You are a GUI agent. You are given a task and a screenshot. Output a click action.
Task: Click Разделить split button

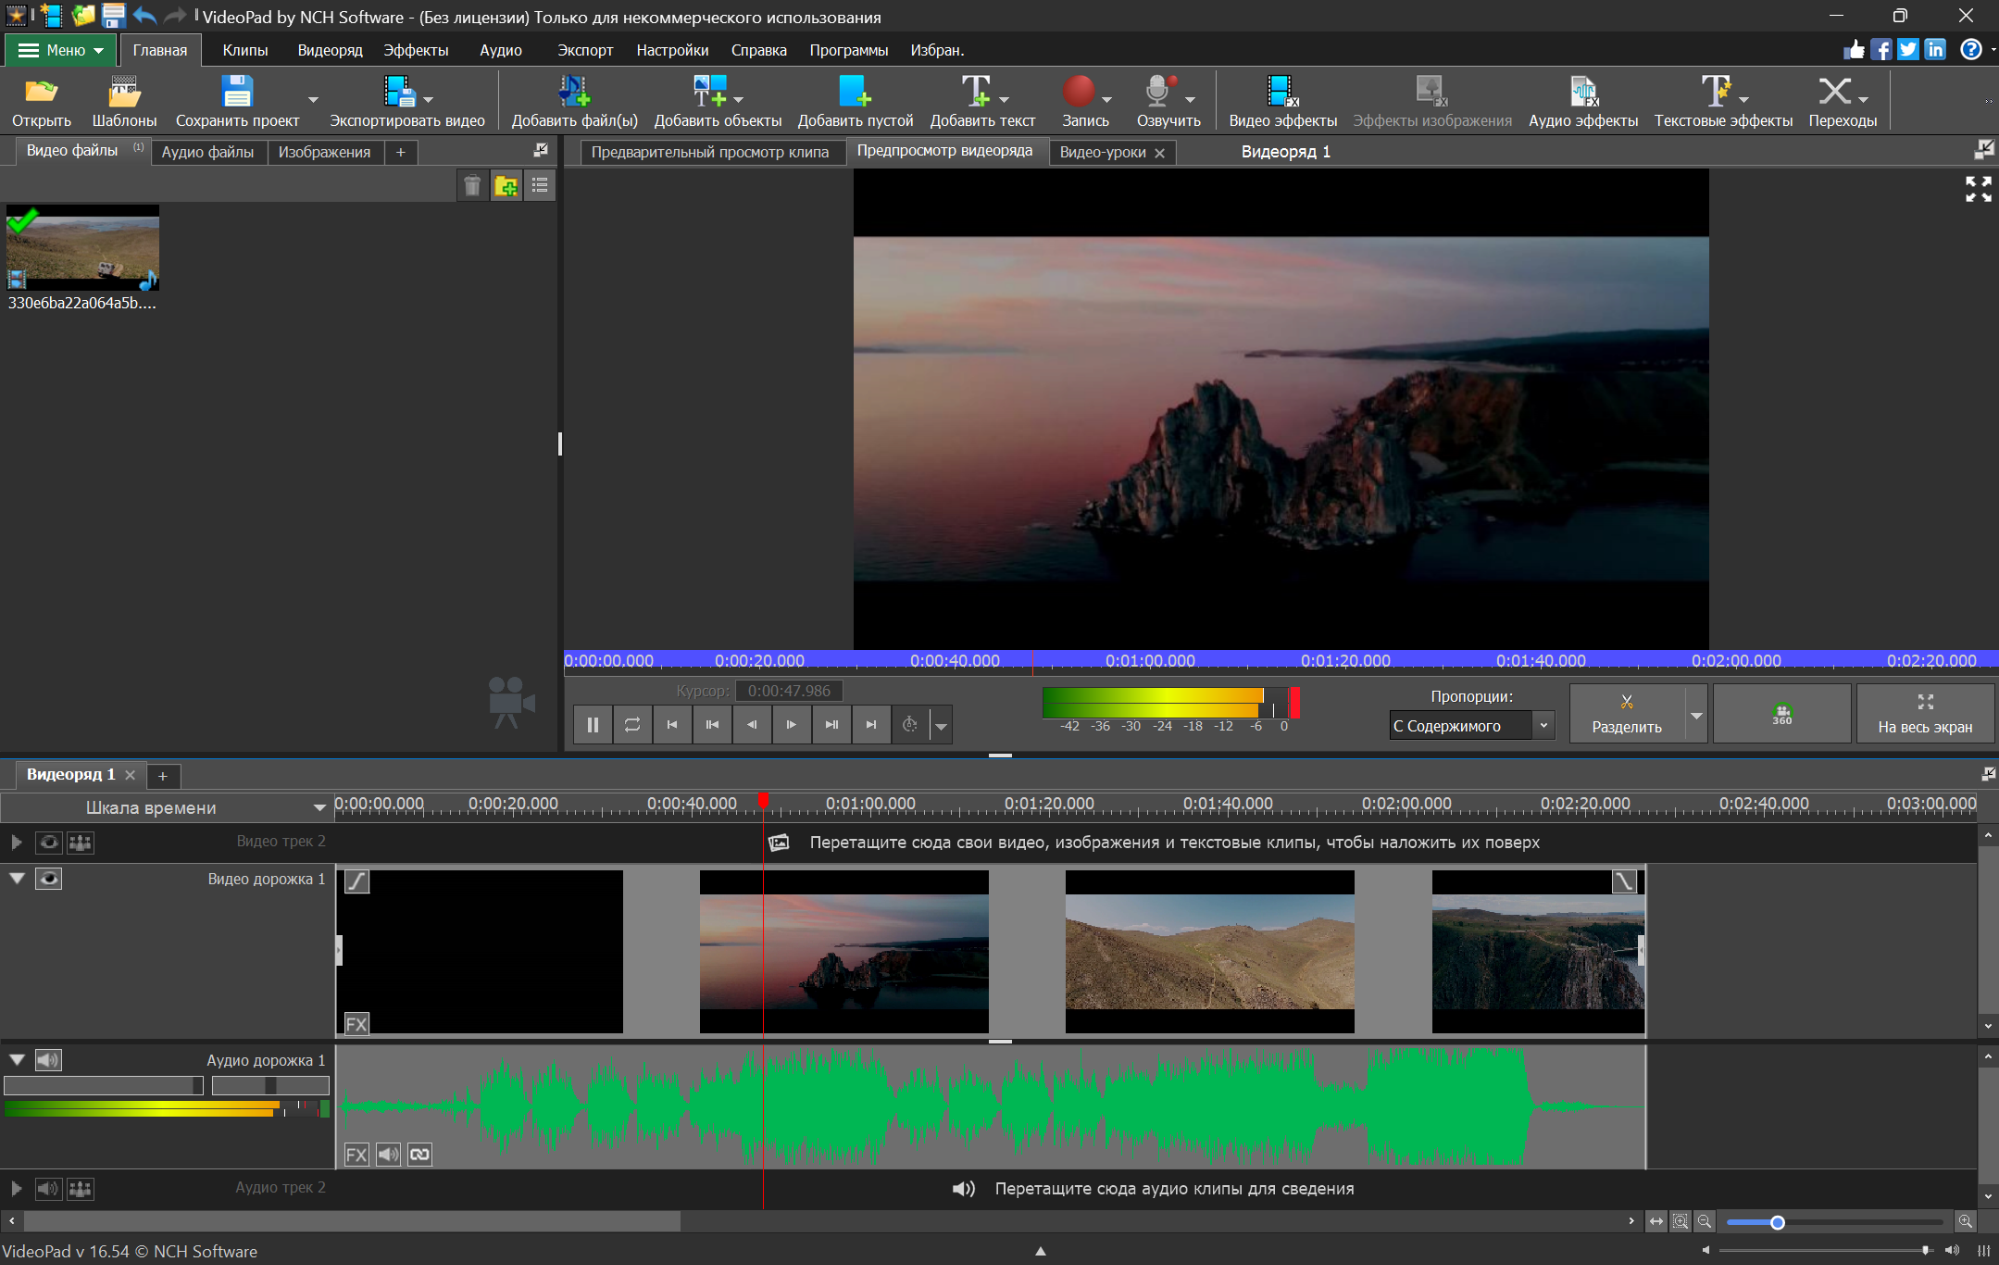point(1627,714)
